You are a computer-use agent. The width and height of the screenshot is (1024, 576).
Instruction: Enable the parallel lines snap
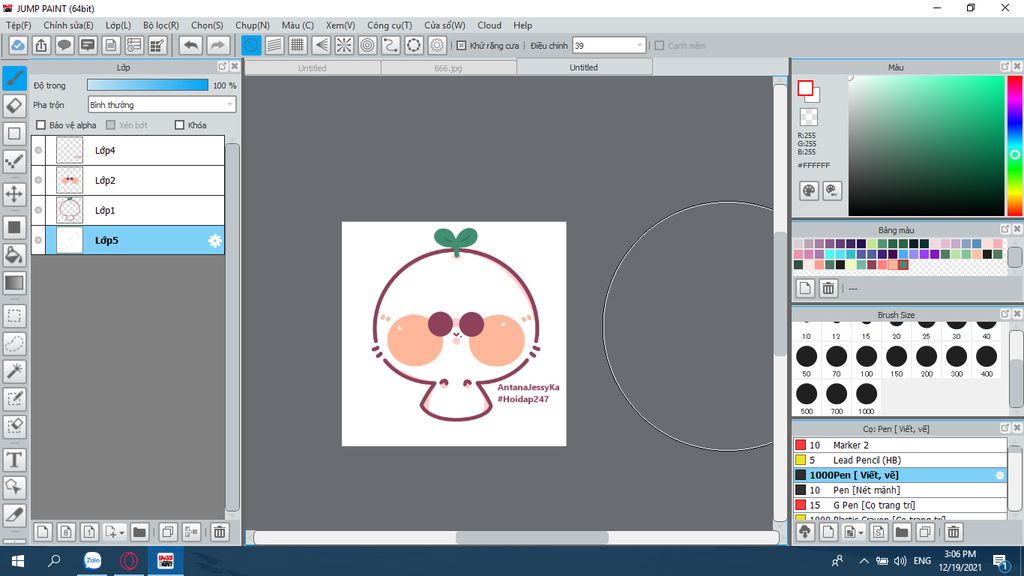[x=275, y=45]
